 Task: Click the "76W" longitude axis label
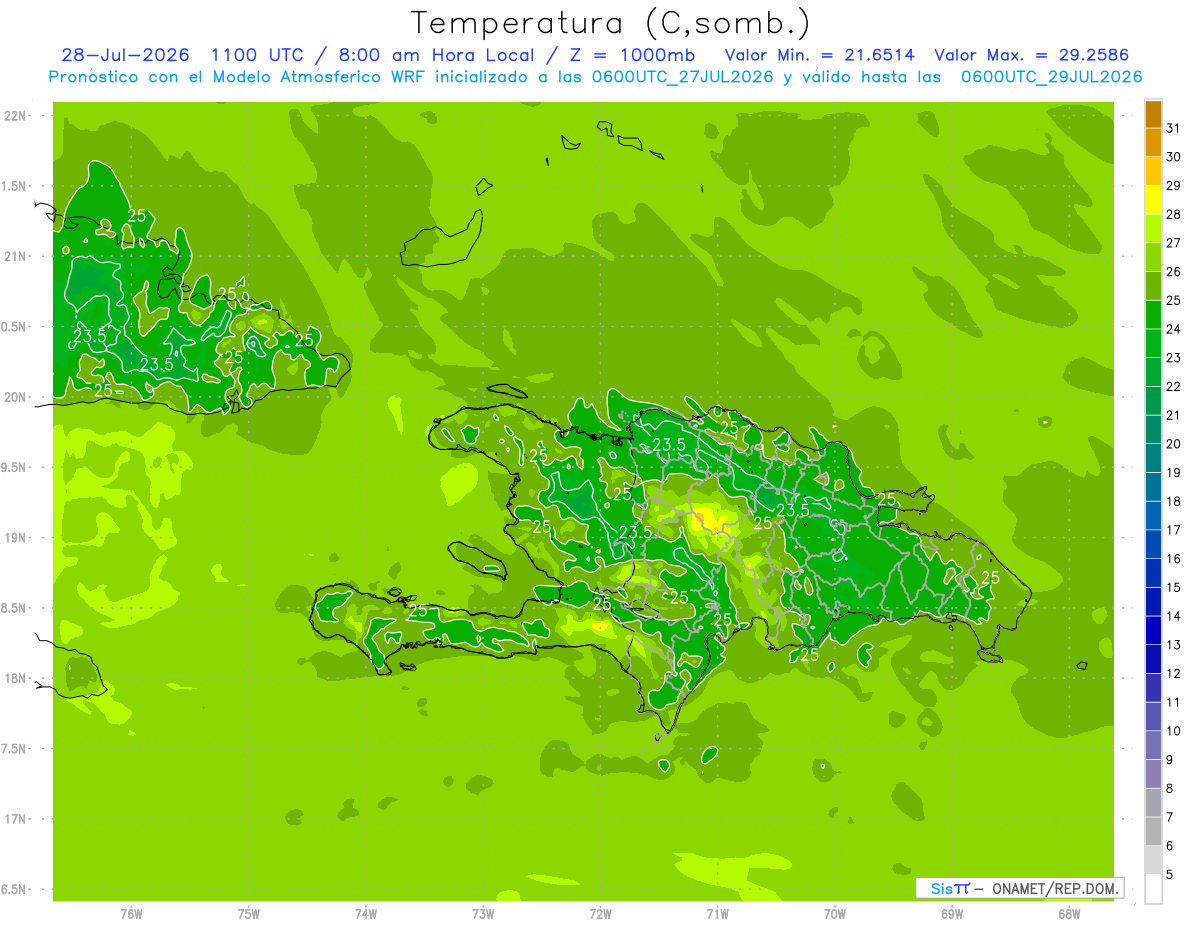coord(131,914)
